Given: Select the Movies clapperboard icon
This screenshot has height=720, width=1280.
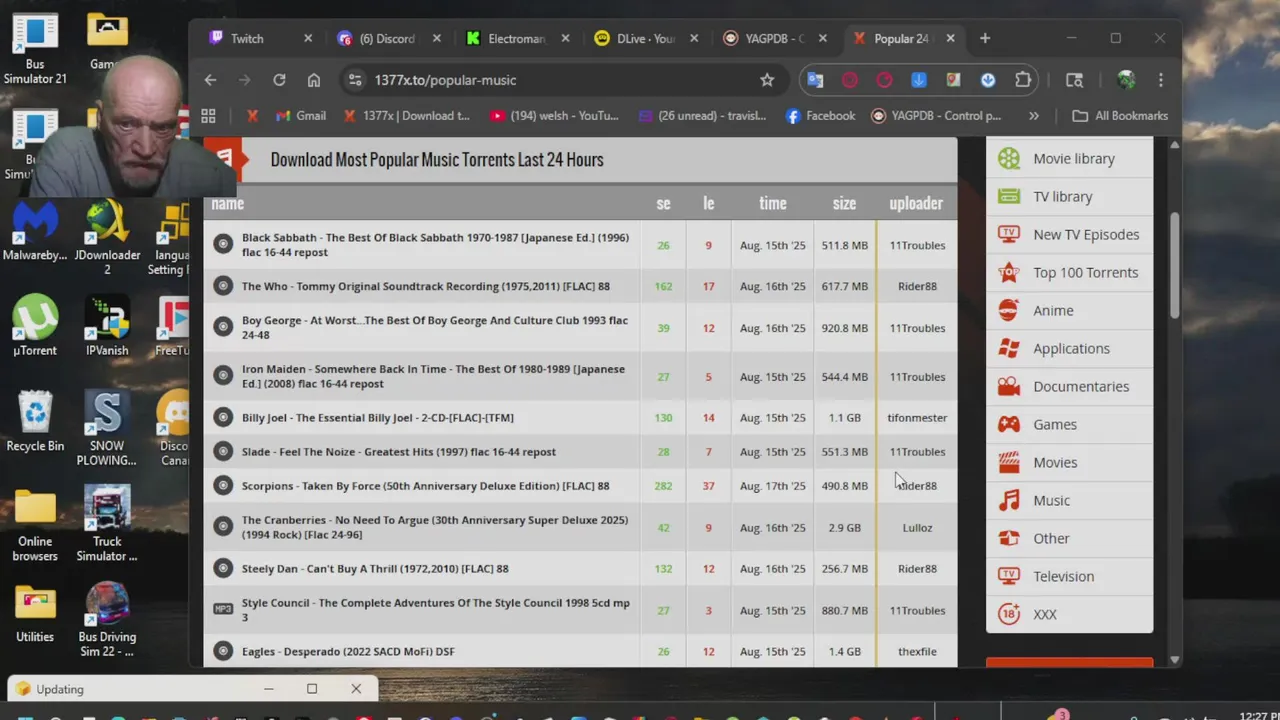Looking at the screenshot, I should [x=1009, y=462].
